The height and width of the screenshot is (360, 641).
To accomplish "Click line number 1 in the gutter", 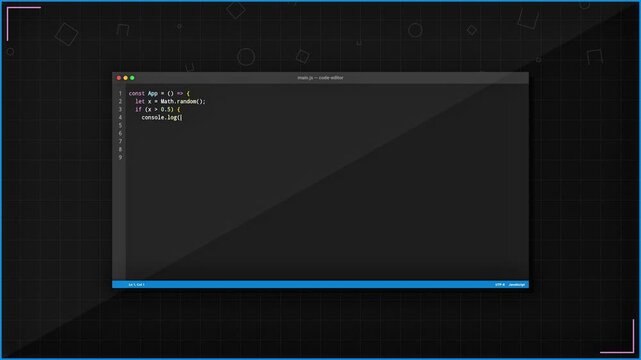I will point(120,94).
